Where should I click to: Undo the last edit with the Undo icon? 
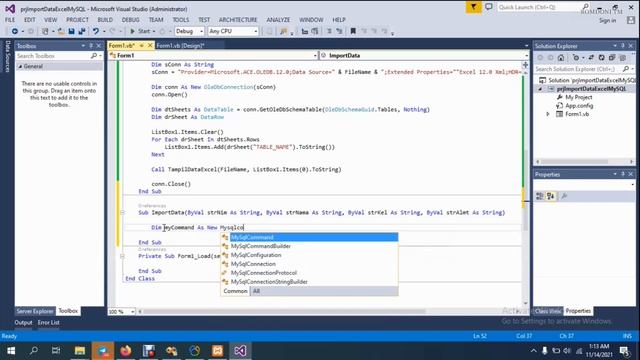96,31
